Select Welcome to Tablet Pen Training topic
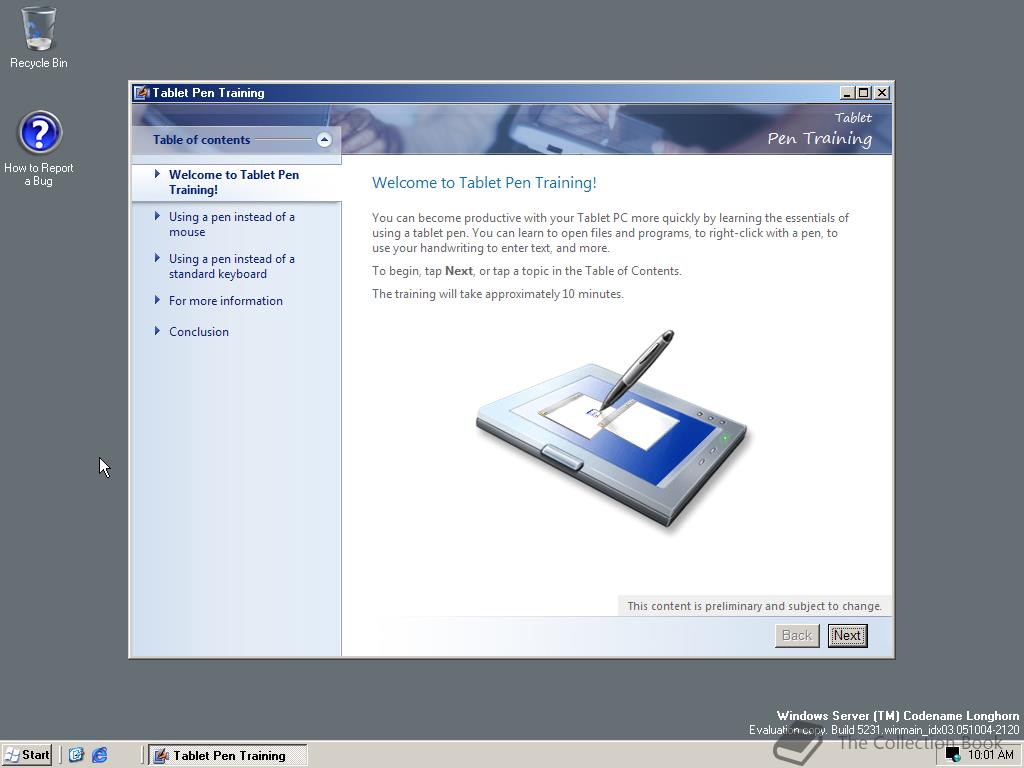Image resolution: width=1024 pixels, height=768 pixels. pyautogui.click(x=234, y=182)
